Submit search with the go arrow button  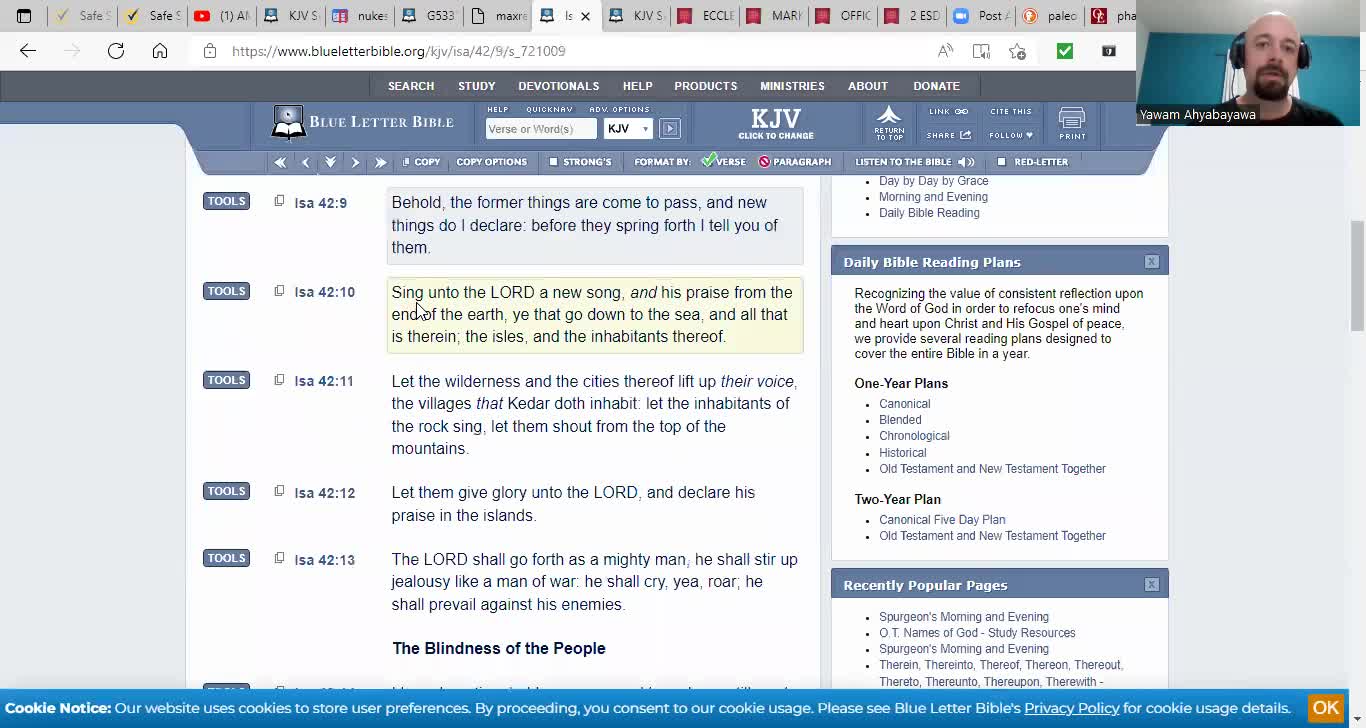(670, 129)
